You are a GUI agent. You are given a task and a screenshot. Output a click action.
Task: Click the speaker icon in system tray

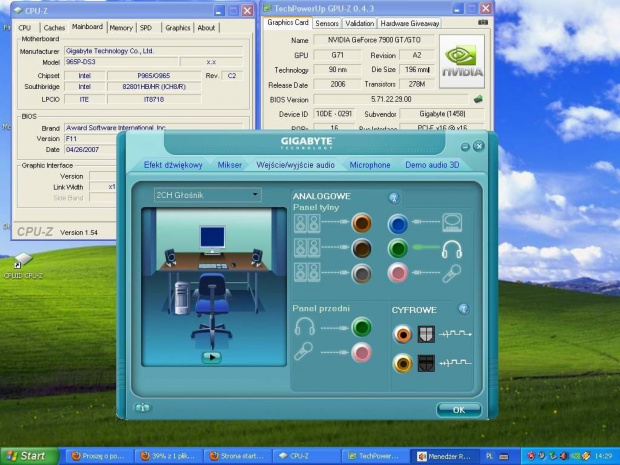pyautogui.click(x=564, y=456)
